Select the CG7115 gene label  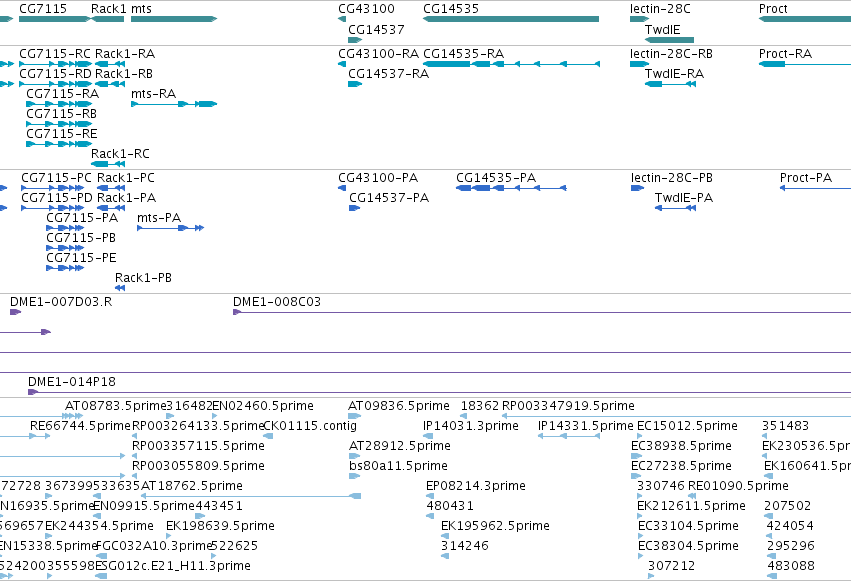(x=43, y=9)
